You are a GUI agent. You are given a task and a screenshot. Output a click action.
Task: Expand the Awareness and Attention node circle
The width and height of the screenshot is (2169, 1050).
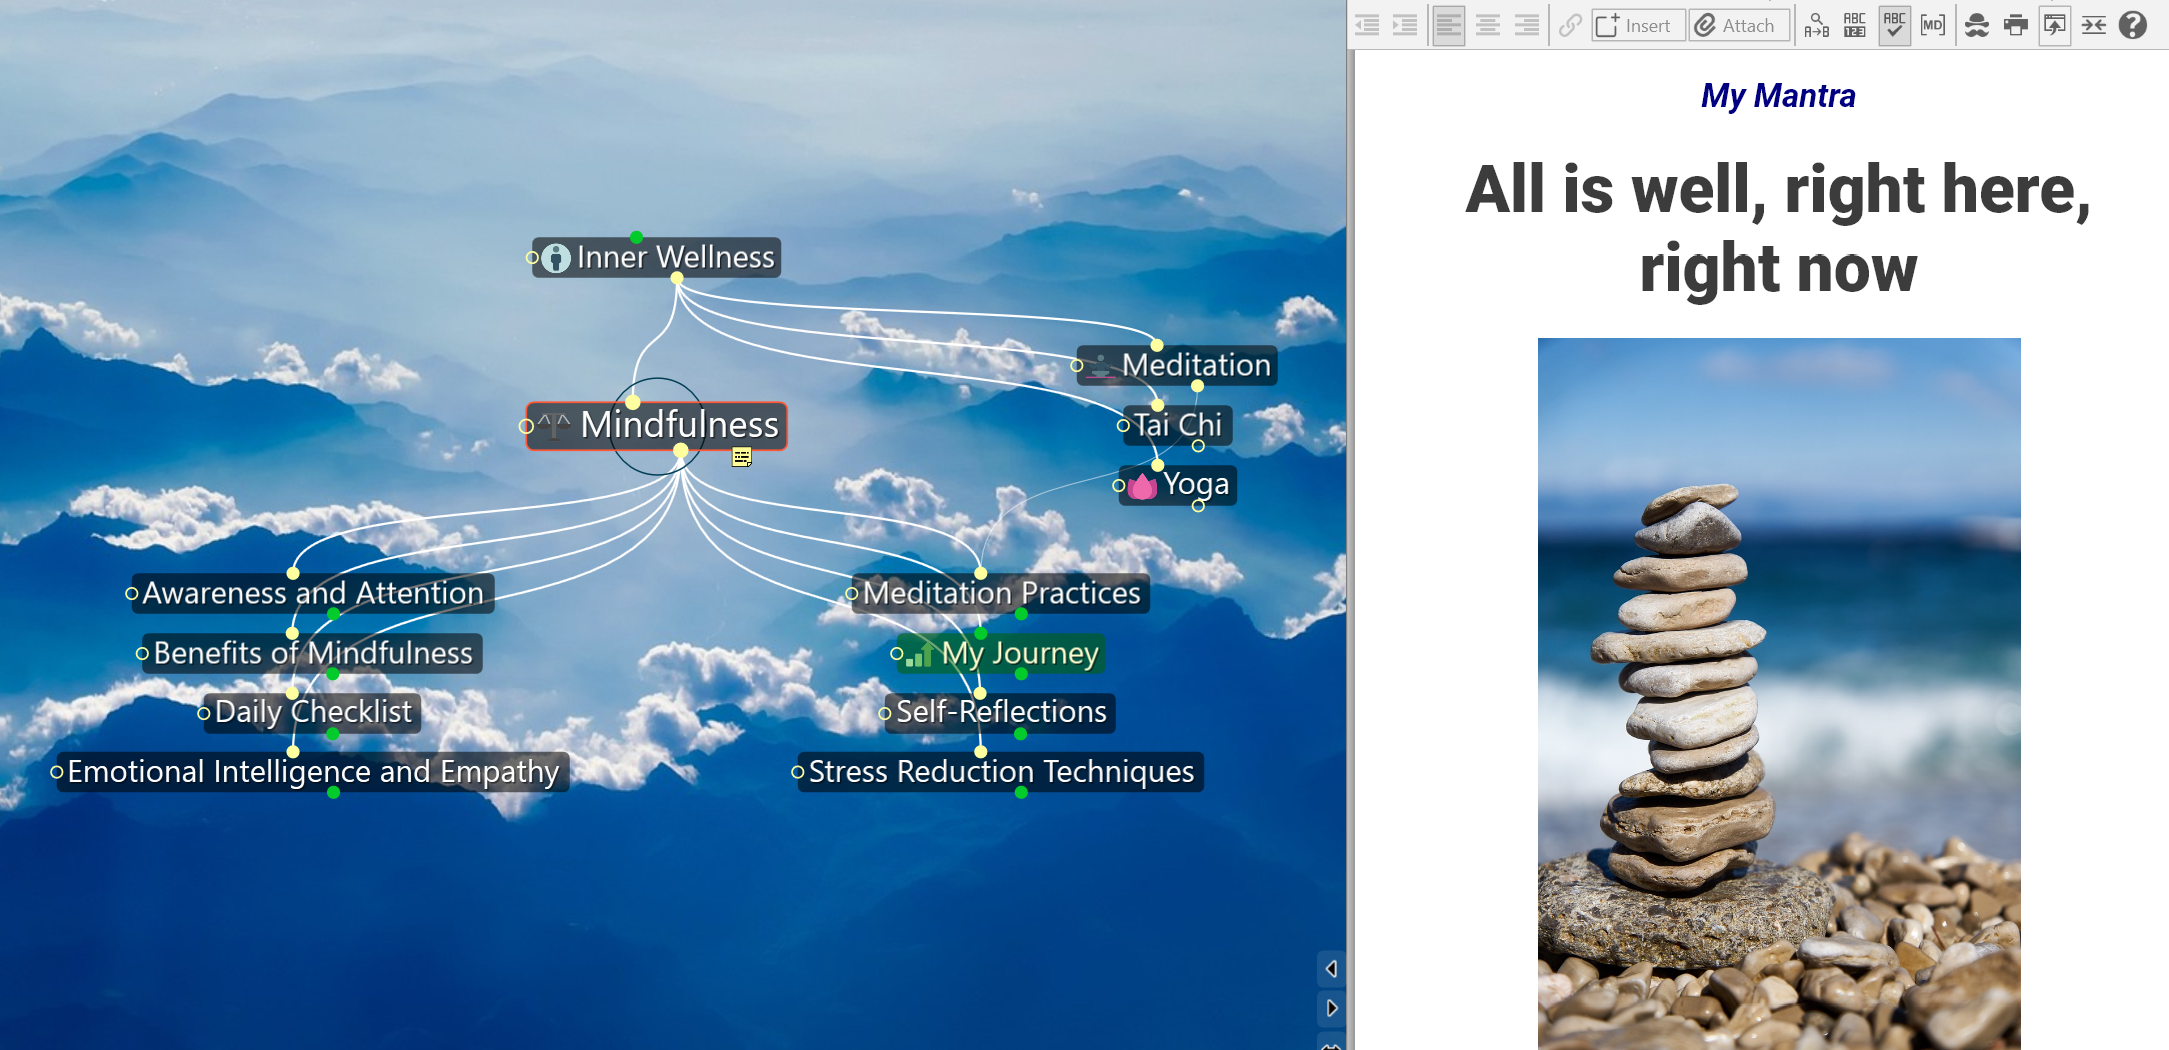[131, 594]
